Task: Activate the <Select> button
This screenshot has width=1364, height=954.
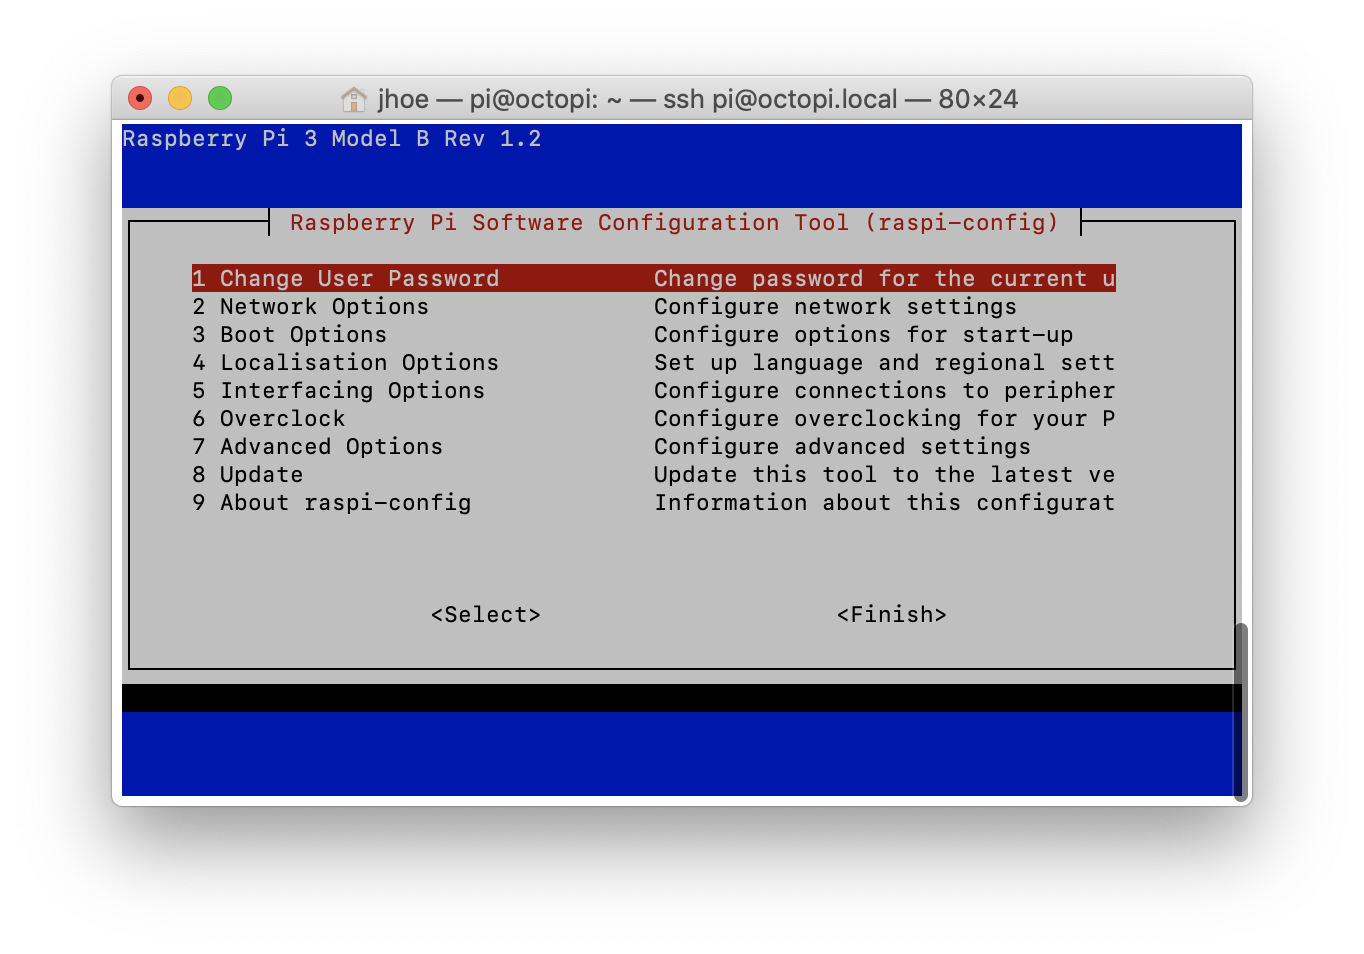Action: pos(486,615)
